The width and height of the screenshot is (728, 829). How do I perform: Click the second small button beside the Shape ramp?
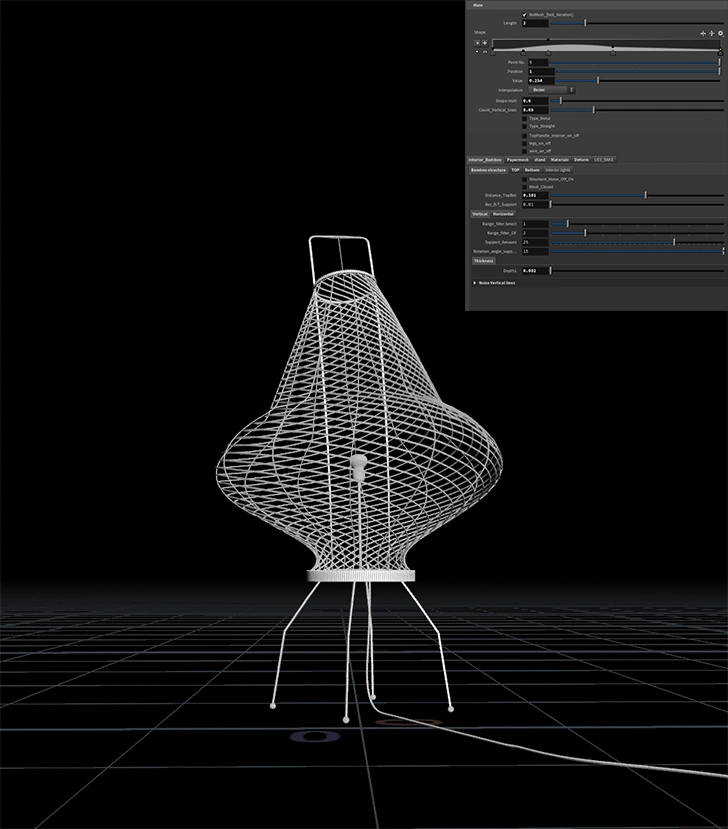tap(485, 43)
